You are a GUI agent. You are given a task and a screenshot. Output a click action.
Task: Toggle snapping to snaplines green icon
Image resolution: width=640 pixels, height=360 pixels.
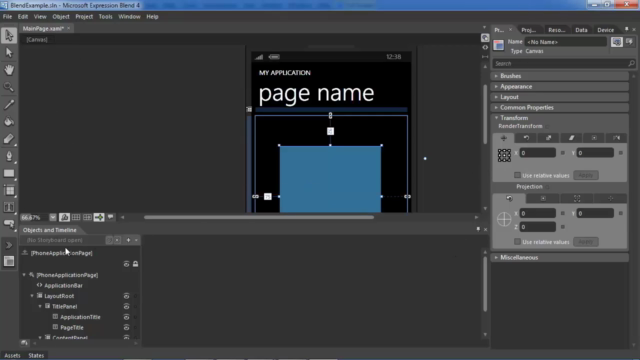point(99,217)
